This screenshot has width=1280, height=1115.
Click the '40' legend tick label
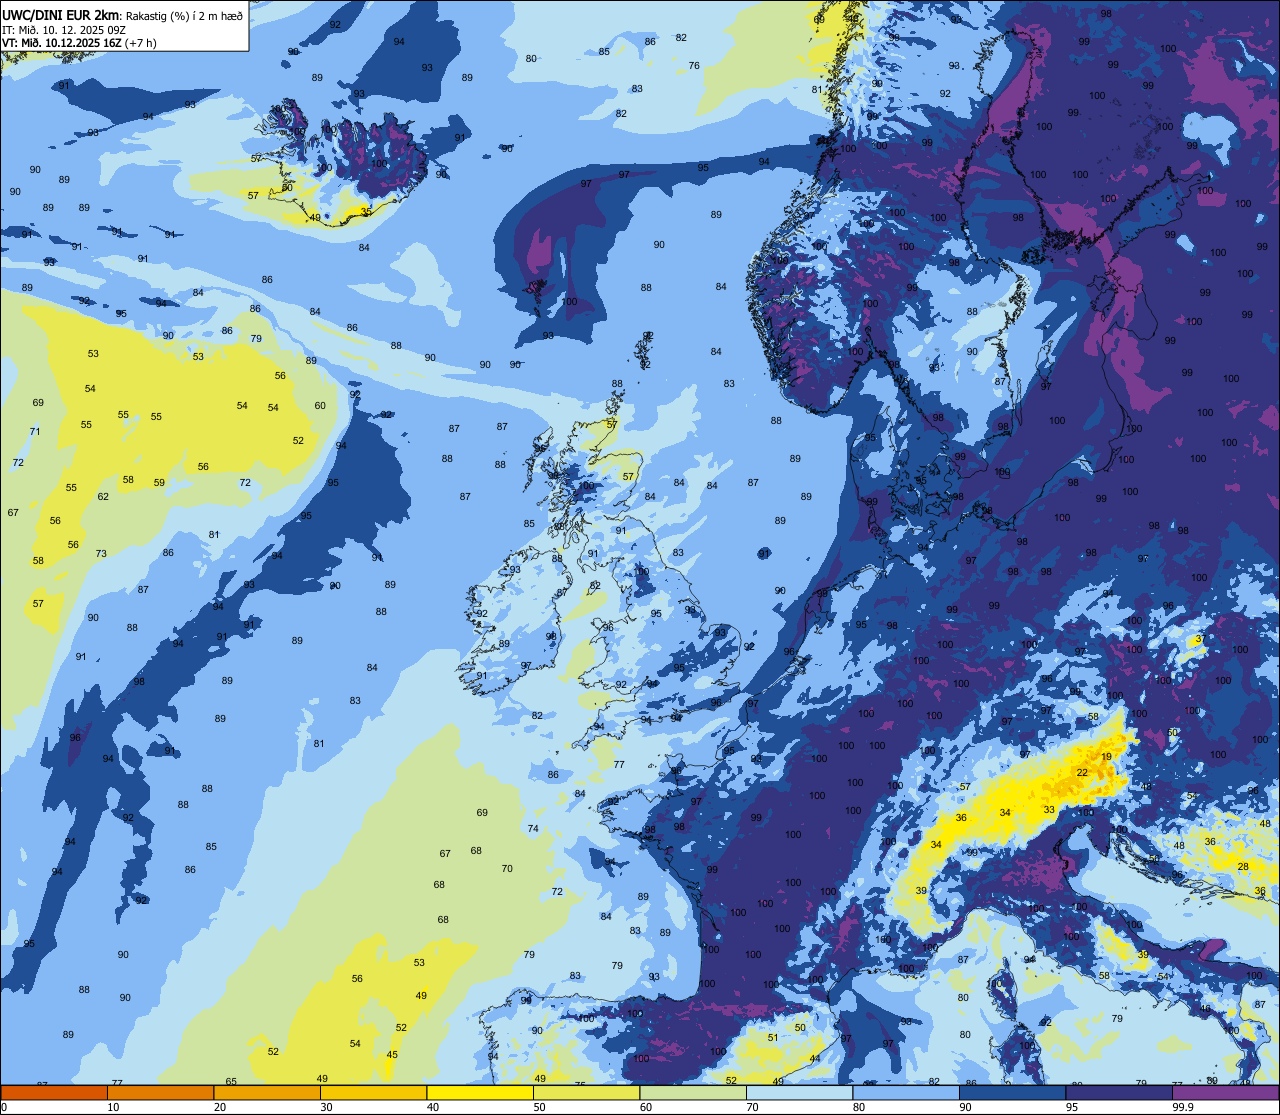coord(433,1107)
